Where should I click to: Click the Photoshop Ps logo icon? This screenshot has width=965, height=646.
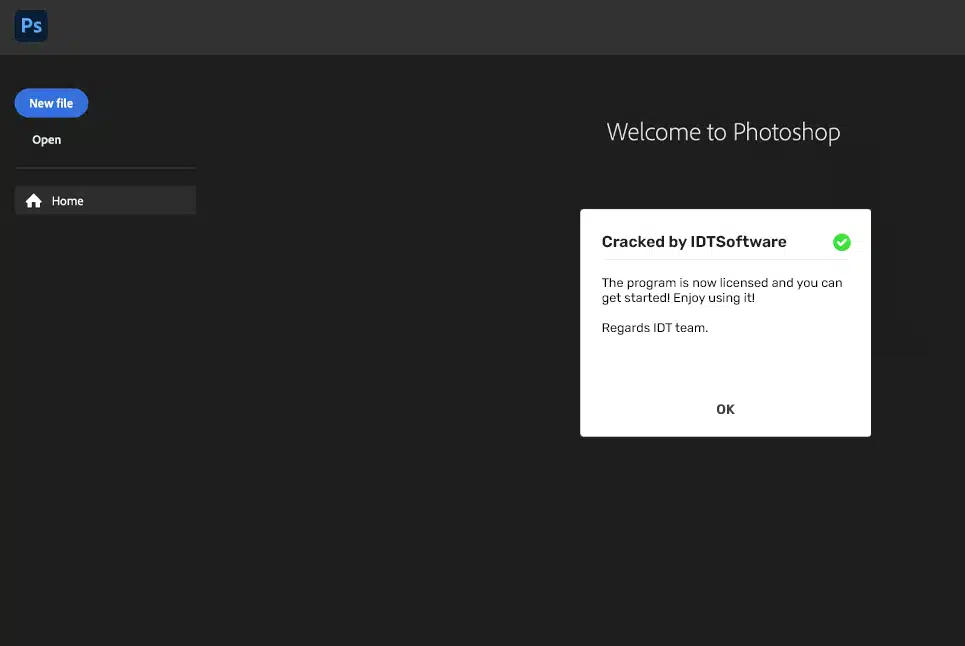pyautogui.click(x=31, y=26)
